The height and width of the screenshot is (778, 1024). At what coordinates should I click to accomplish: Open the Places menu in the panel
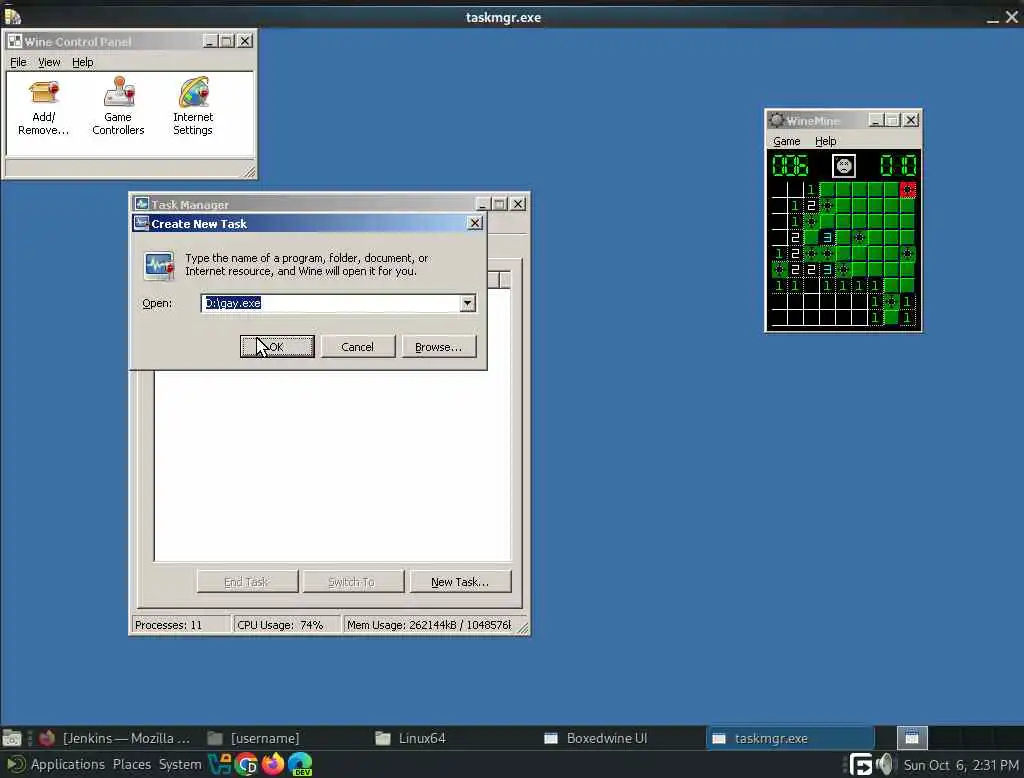coord(131,764)
